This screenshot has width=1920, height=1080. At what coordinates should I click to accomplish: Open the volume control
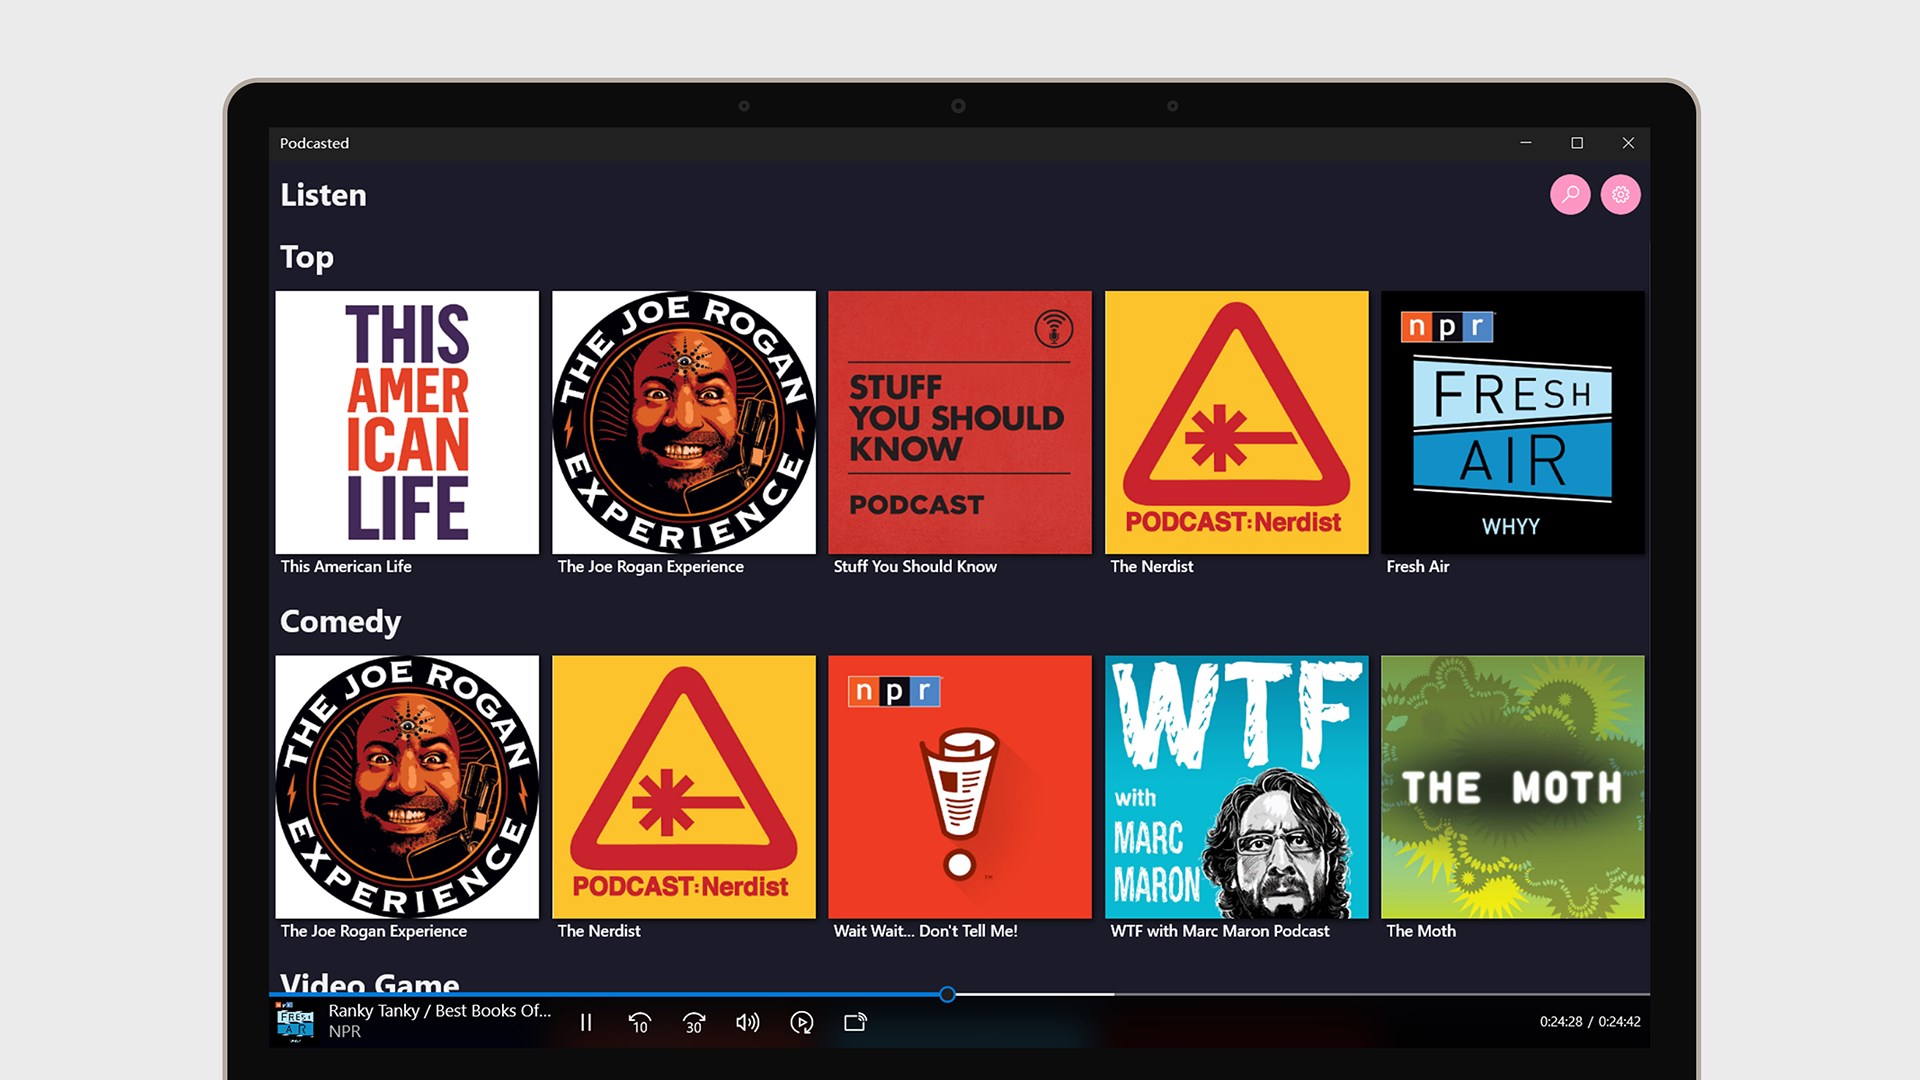tap(747, 1022)
